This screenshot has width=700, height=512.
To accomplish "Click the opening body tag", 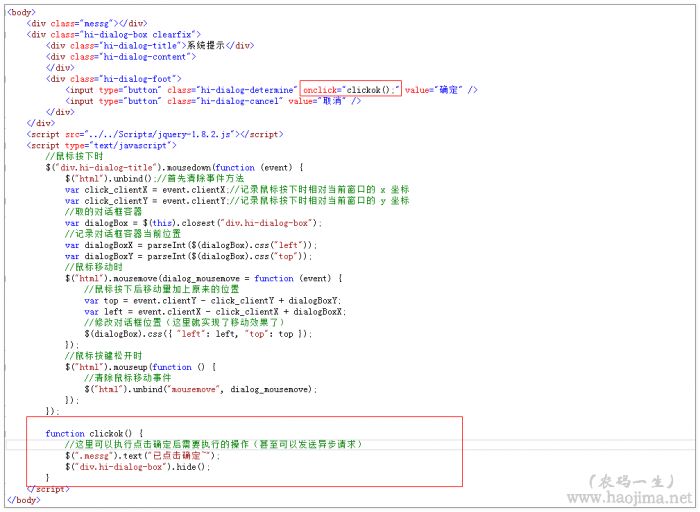I will pos(21,11).
